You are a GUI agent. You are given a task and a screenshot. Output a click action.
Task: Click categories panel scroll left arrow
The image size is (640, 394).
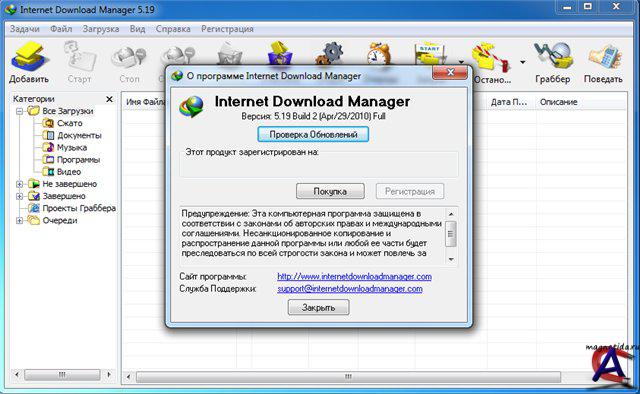click(x=17, y=374)
